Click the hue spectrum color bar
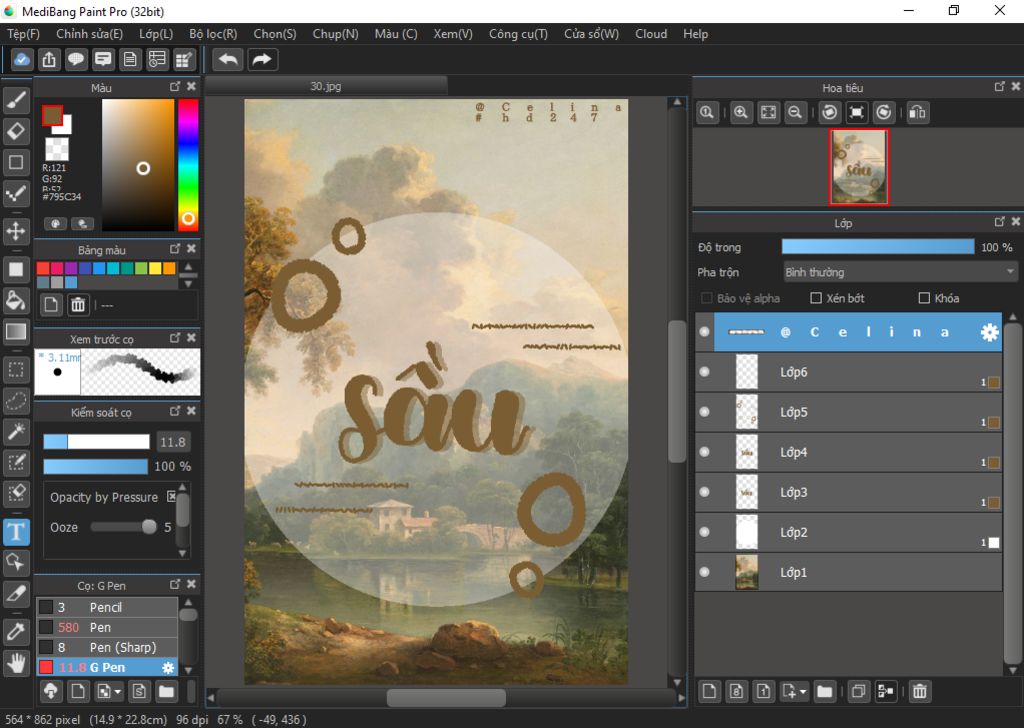 (187, 160)
